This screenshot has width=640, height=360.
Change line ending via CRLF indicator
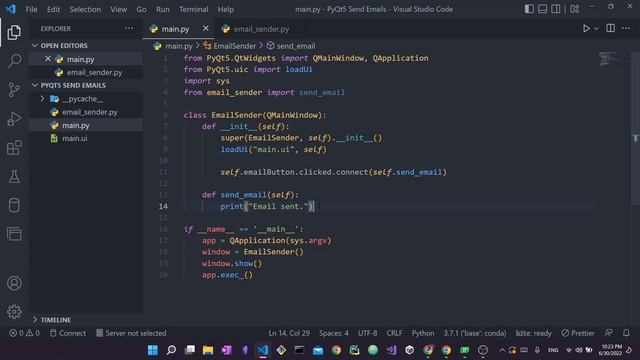pos(394,333)
